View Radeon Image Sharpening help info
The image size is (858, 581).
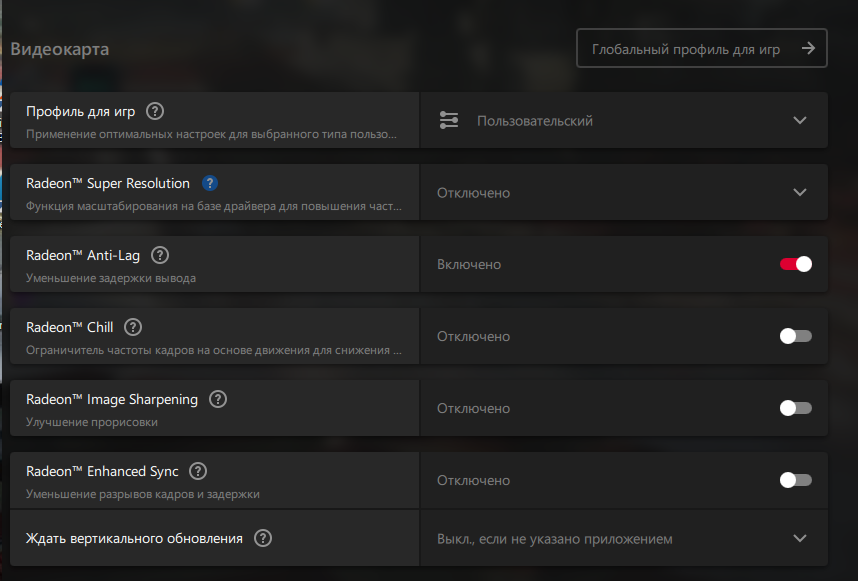(218, 399)
